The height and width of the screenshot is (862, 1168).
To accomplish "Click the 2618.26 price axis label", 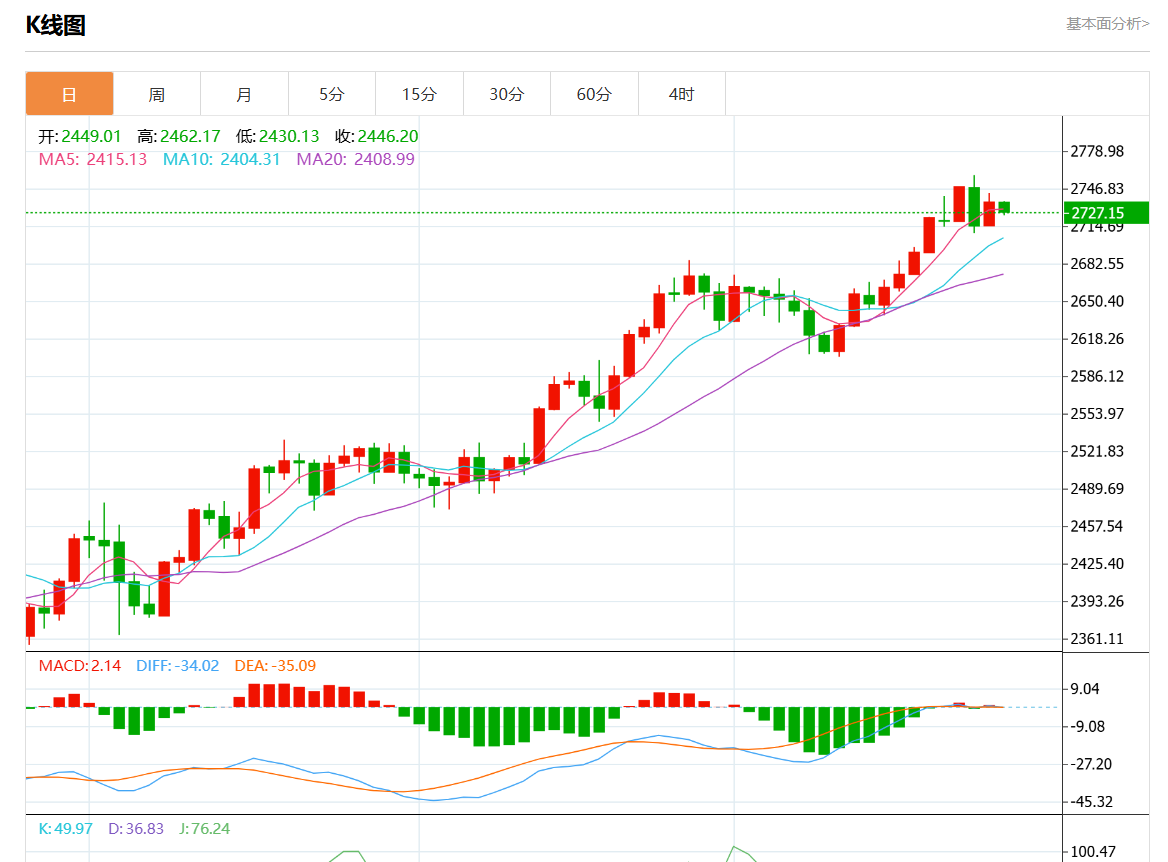I will pyautogui.click(x=1096, y=339).
